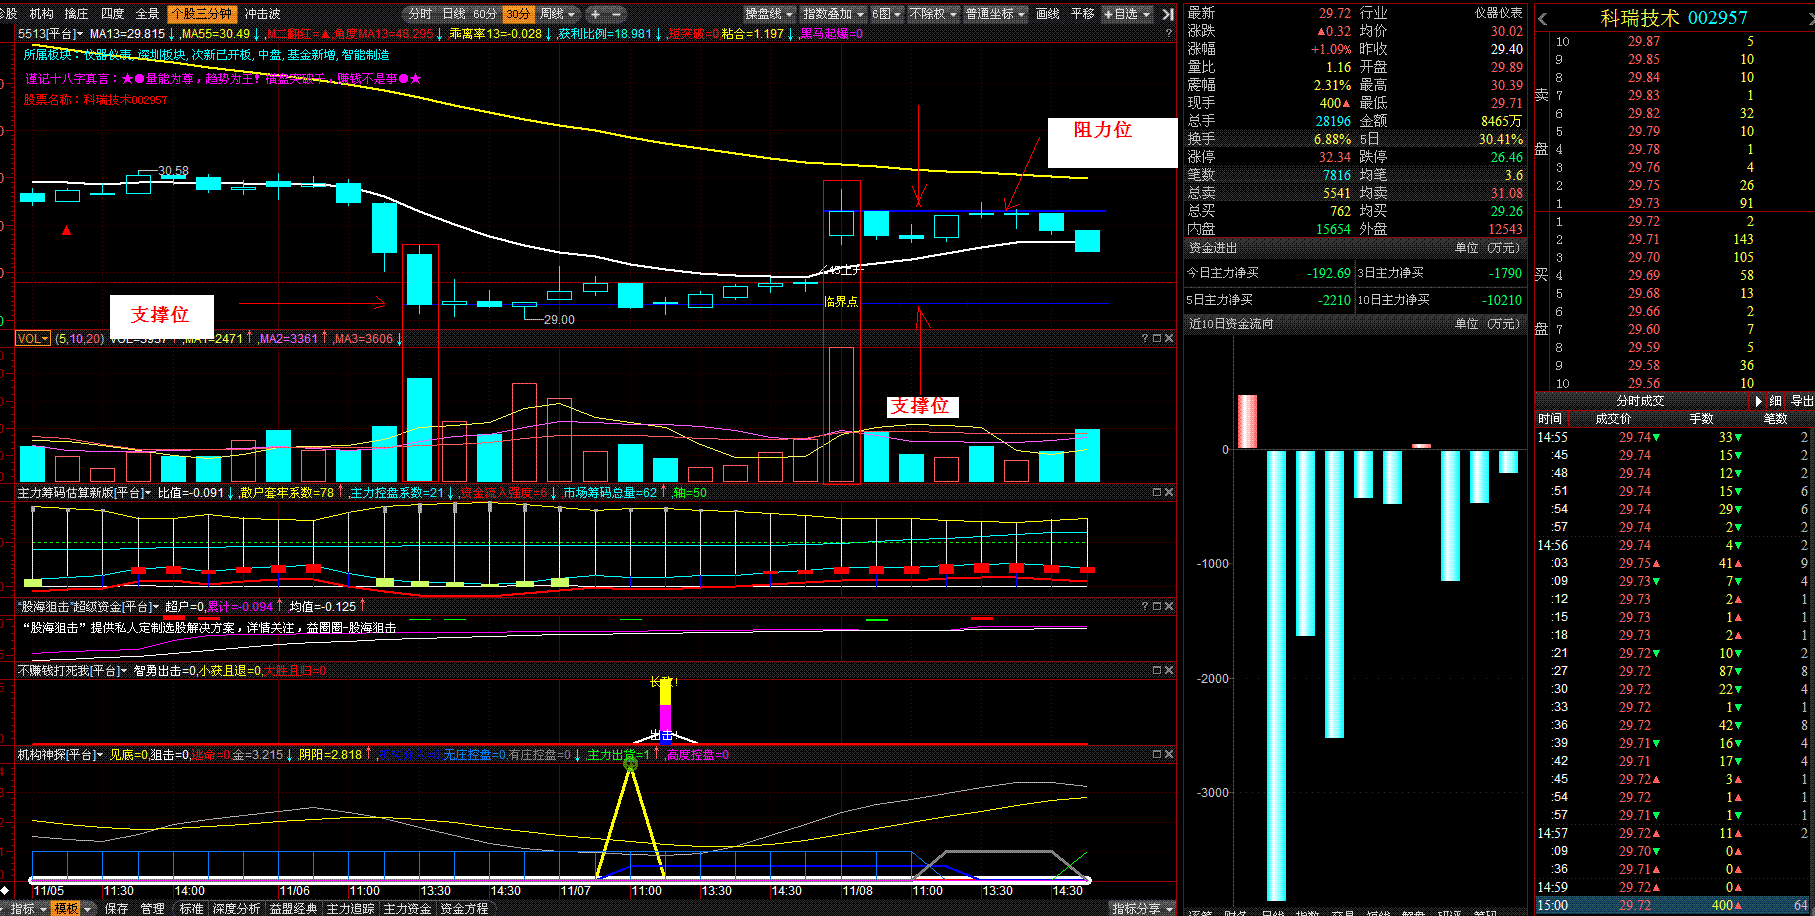Viewport: 1815px width, 916px height.
Task: Close the 机构神探 panel
Action: tap(1169, 754)
